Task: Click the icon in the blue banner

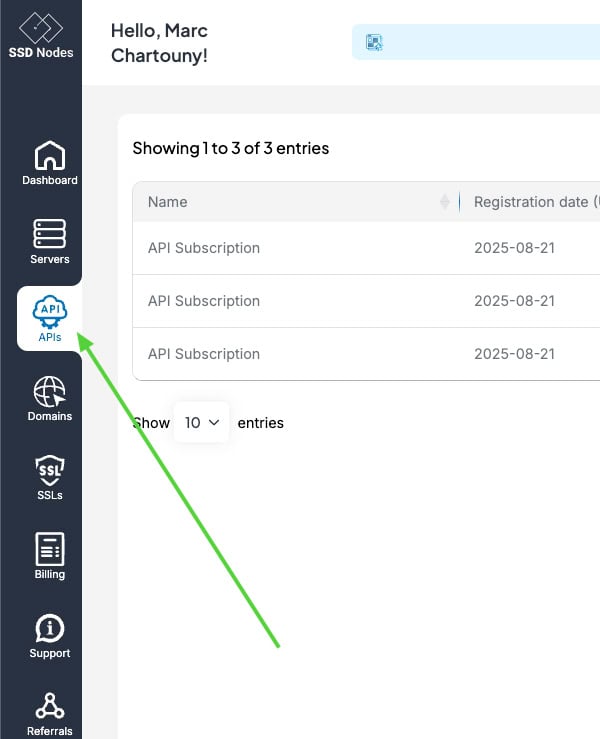Action: click(x=374, y=42)
